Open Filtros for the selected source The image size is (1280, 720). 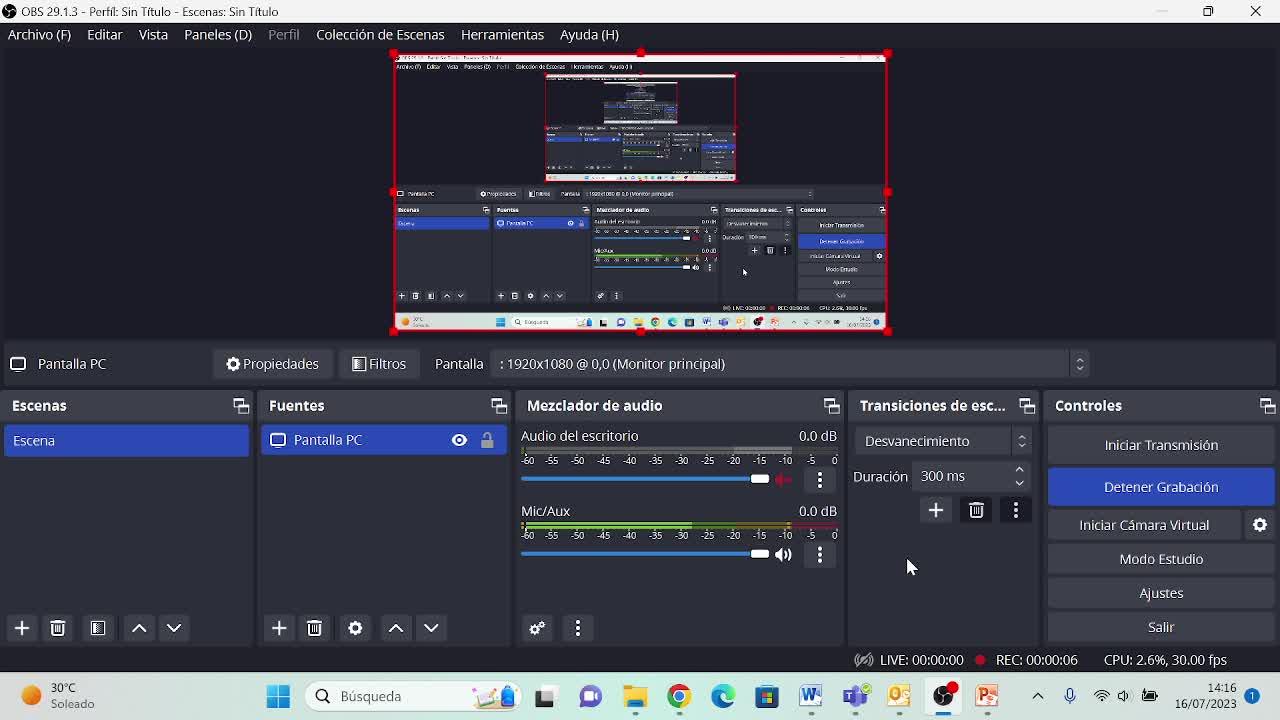click(x=379, y=364)
